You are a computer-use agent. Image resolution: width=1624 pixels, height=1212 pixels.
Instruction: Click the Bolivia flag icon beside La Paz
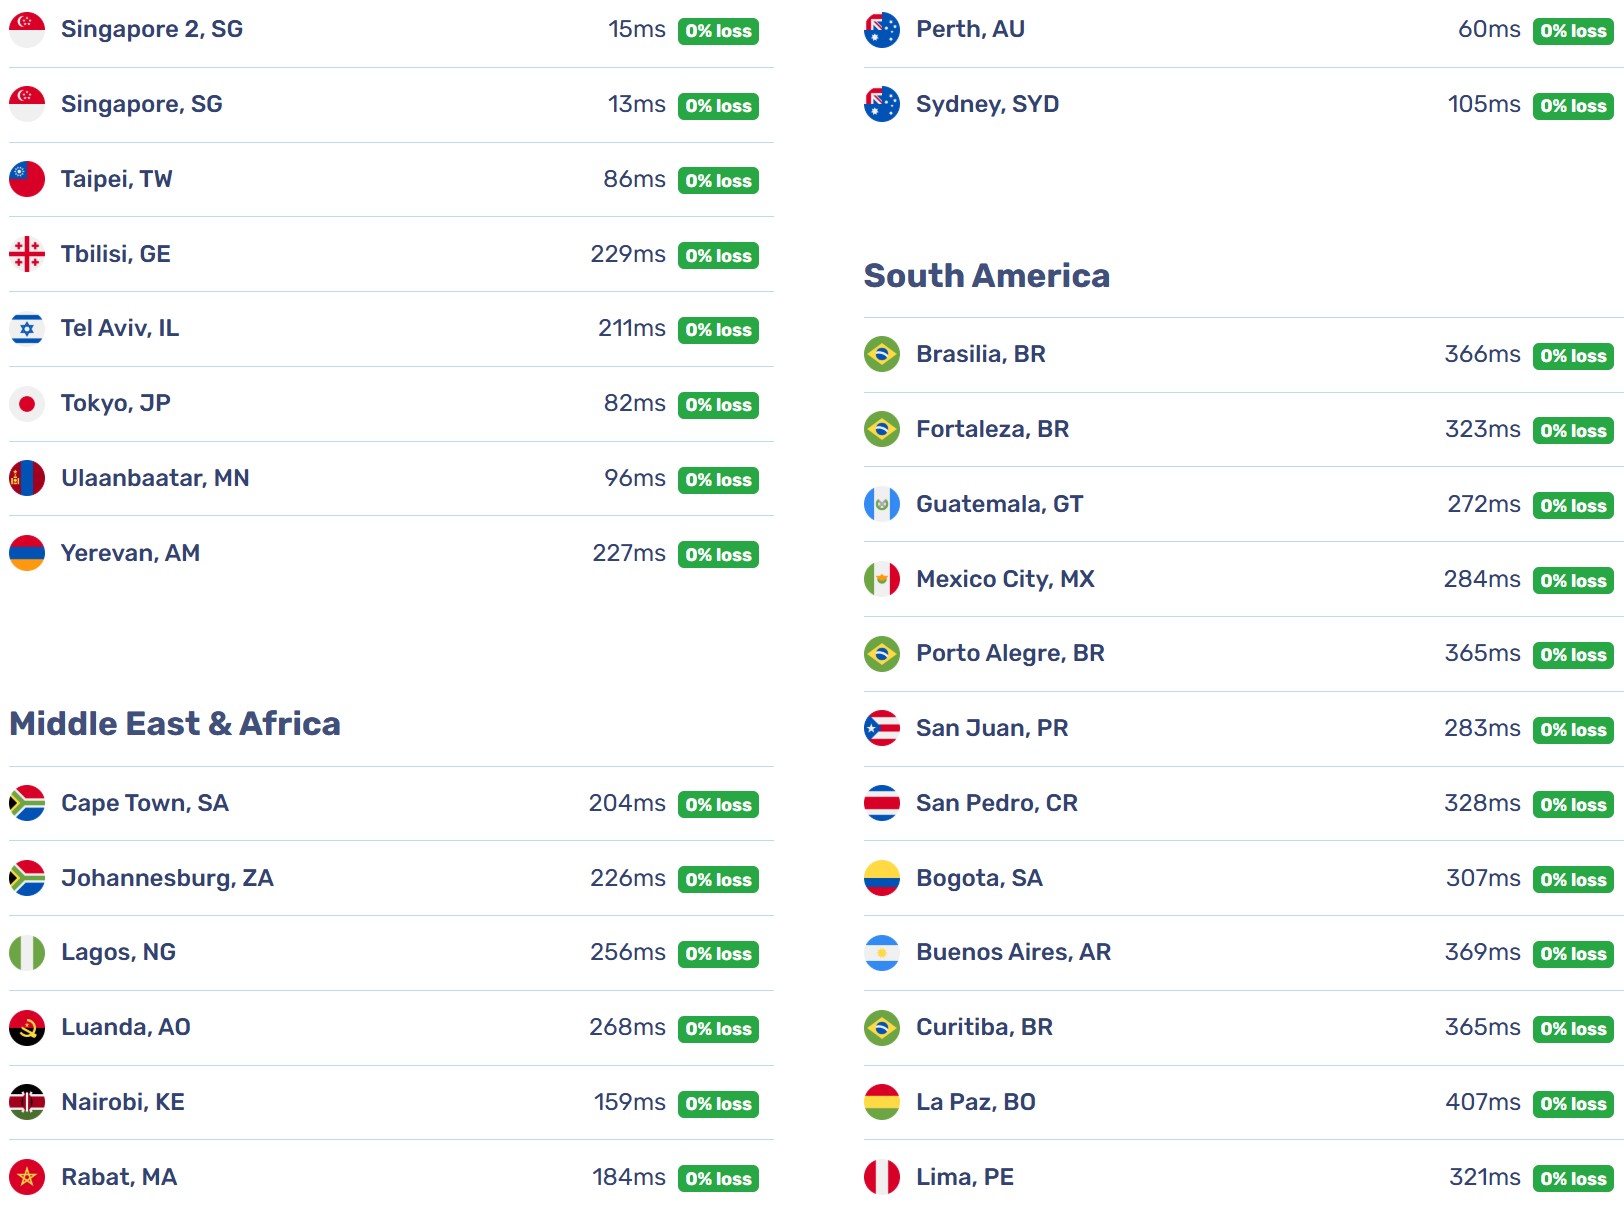click(882, 1102)
